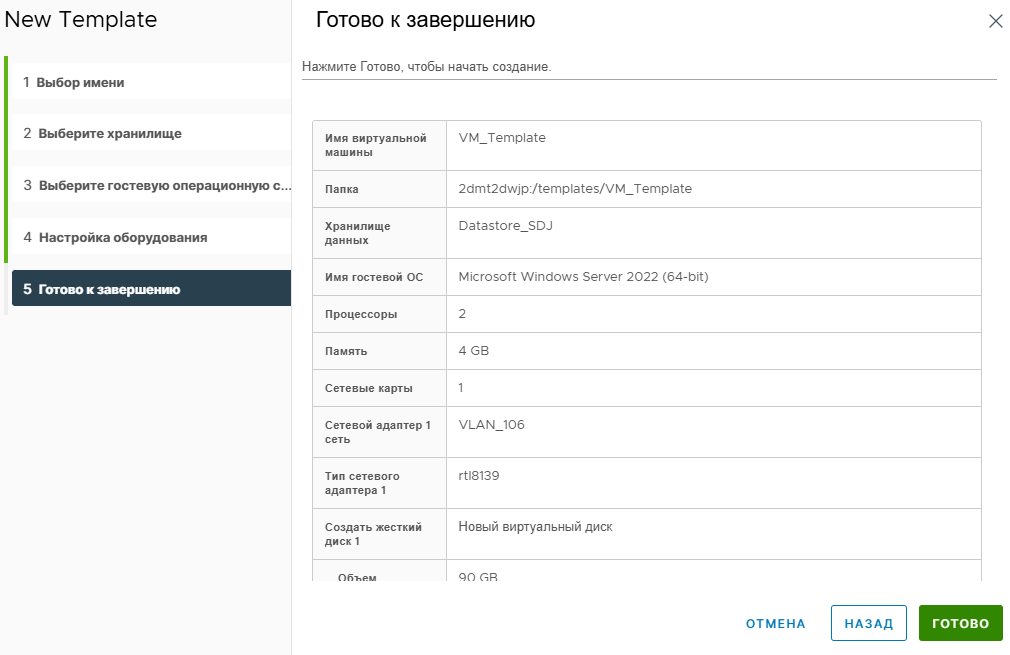The height and width of the screenshot is (655, 1010).
Task: Click the Имя гостевой ОС label
Action: (x=374, y=278)
